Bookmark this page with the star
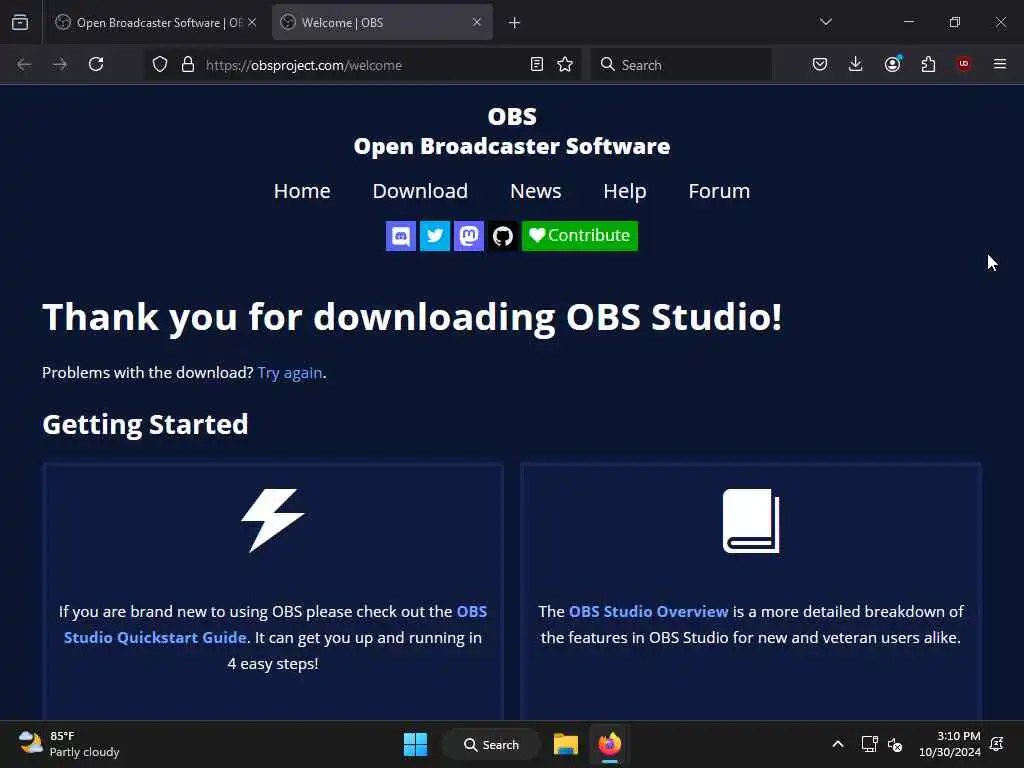The width and height of the screenshot is (1024, 768). tap(565, 65)
